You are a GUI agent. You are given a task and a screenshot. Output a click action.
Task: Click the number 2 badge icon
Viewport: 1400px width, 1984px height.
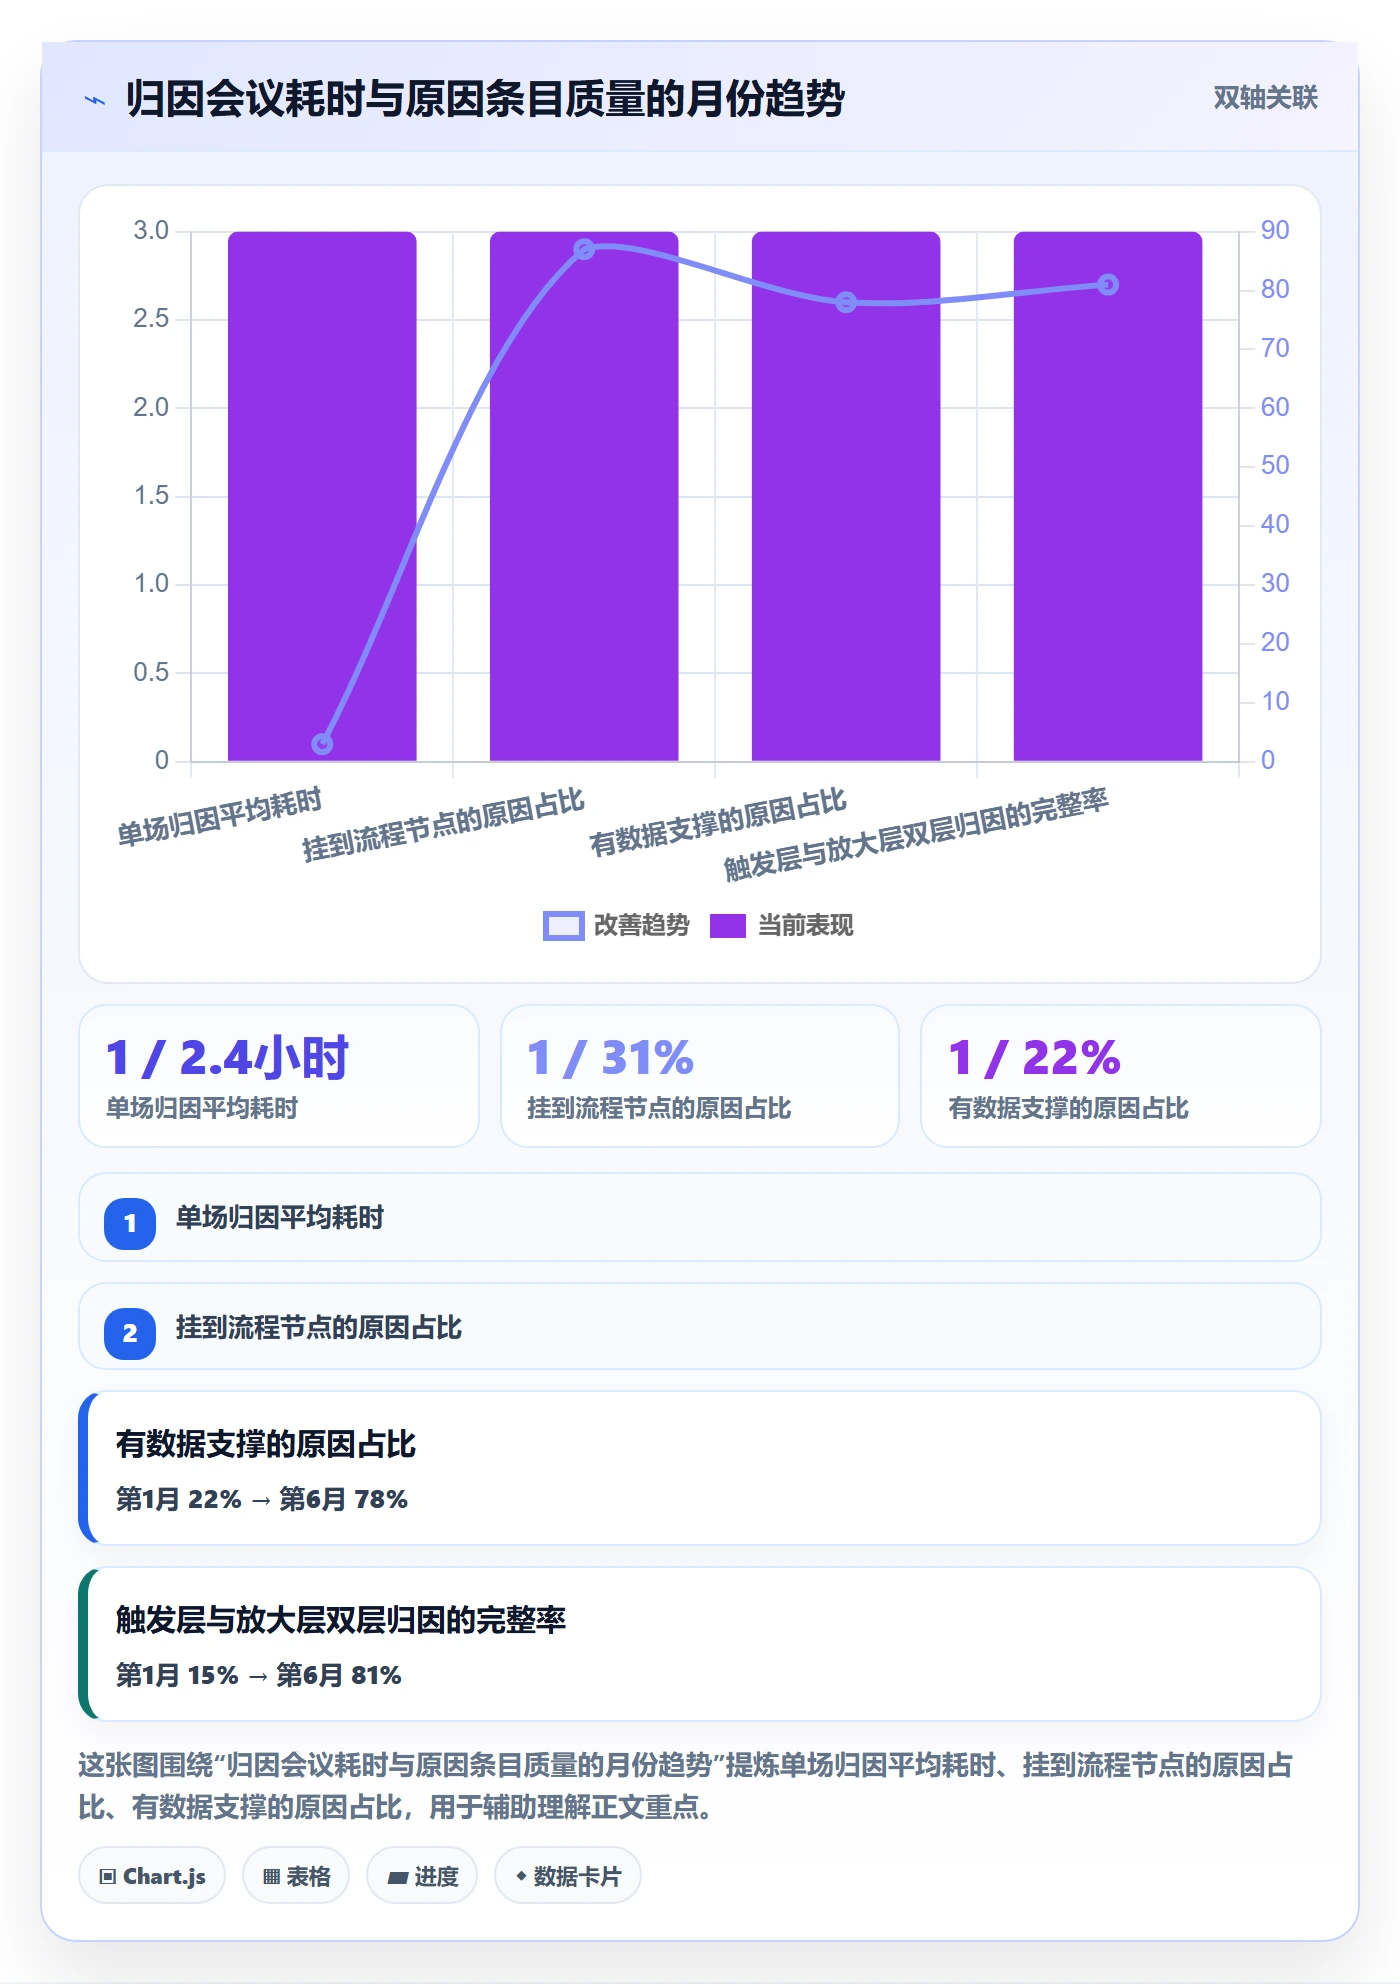pos(130,1333)
